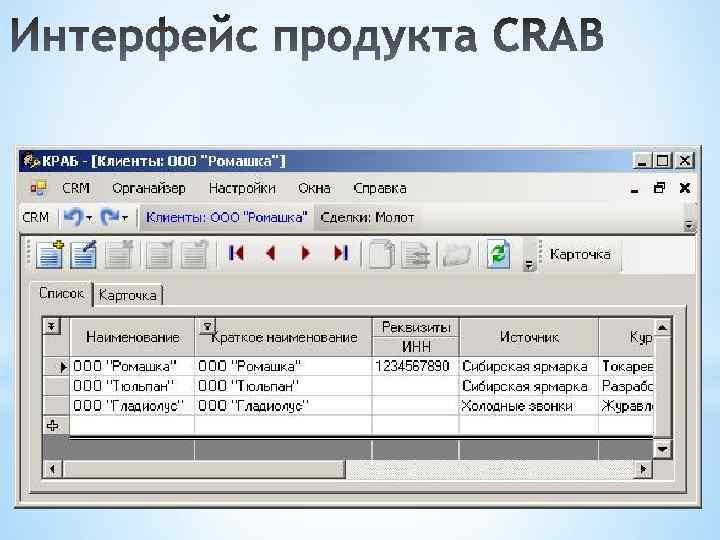This screenshot has width=720, height=540.
Task: Click the Краткое наименование column header
Action: 283,338
